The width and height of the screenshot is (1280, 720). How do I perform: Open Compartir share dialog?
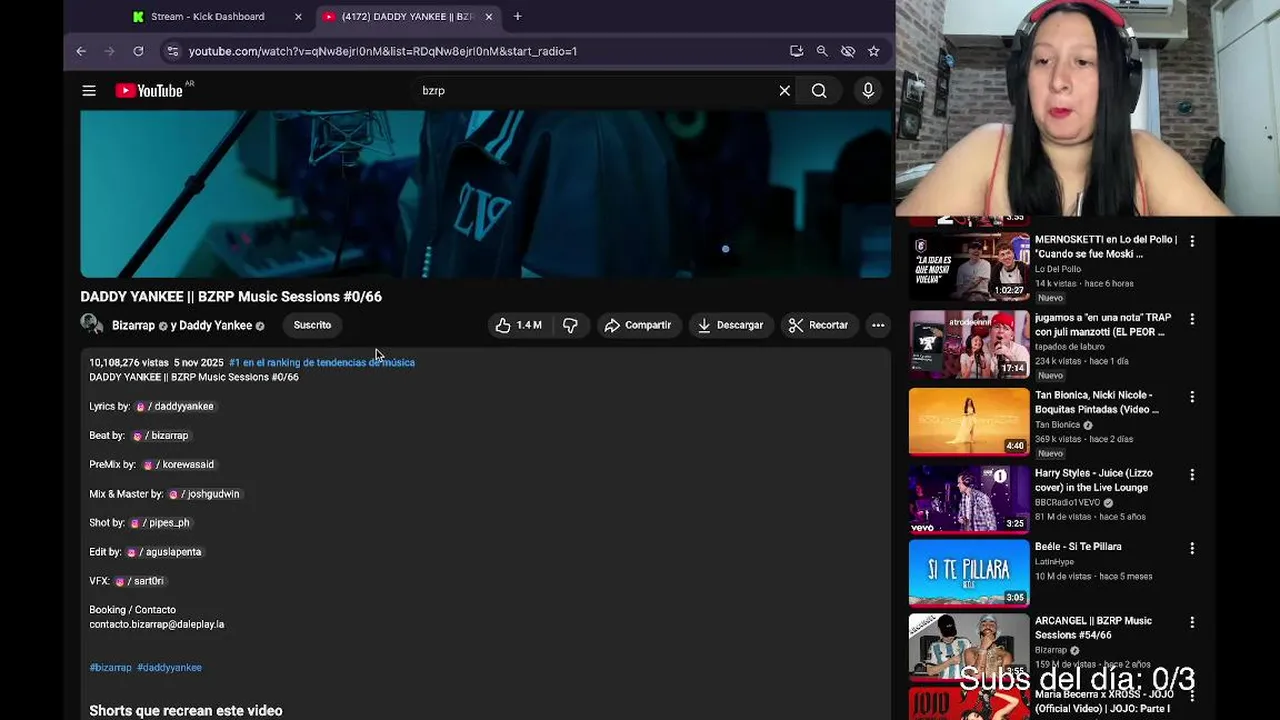click(x=638, y=325)
